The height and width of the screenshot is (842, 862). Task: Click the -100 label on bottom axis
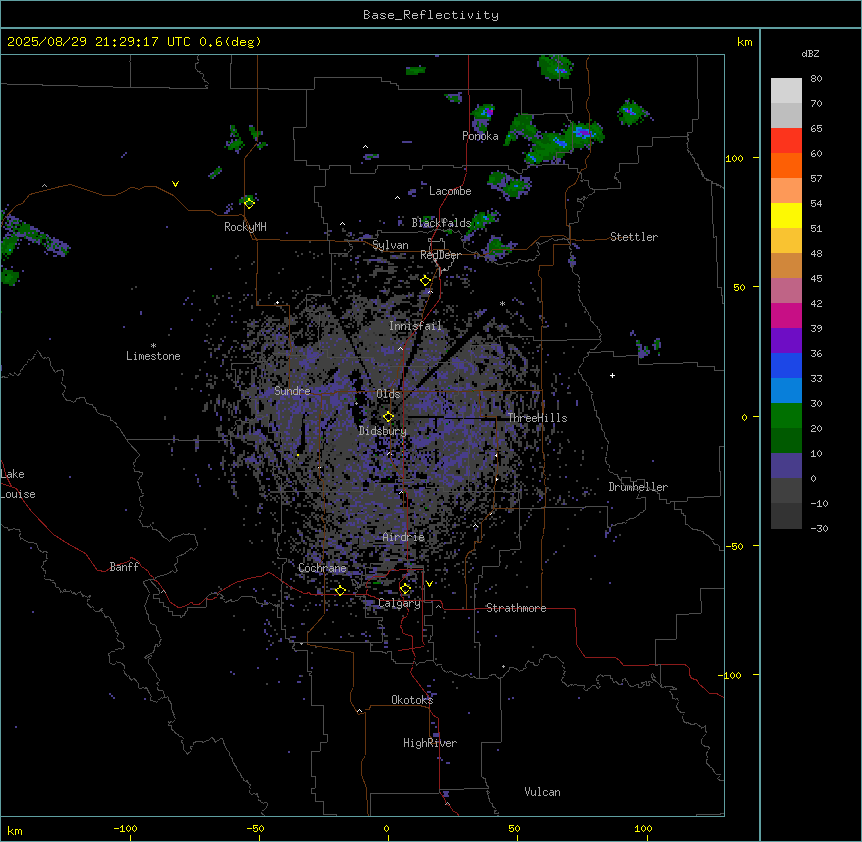coord(125,828)
